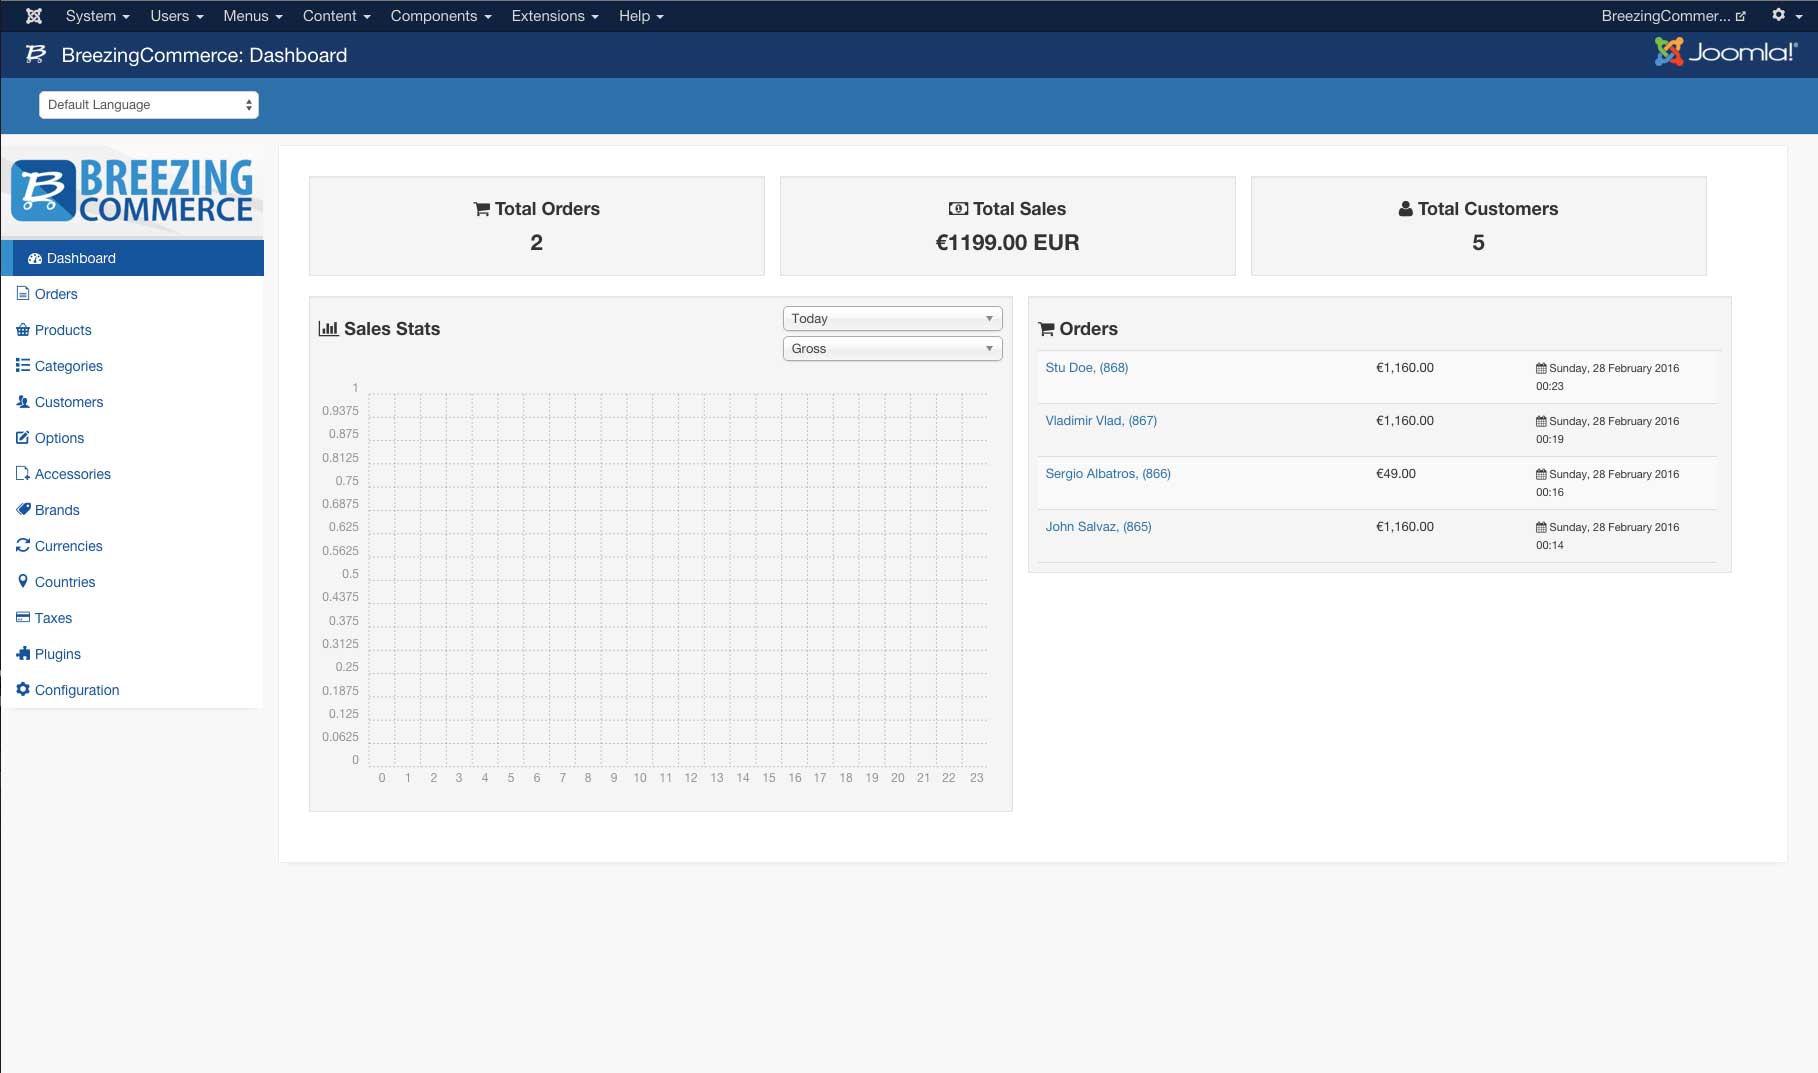Click the Total Orders count 2
Image resolution: width=1818 pixels, height=1073 pixels.
537,242
